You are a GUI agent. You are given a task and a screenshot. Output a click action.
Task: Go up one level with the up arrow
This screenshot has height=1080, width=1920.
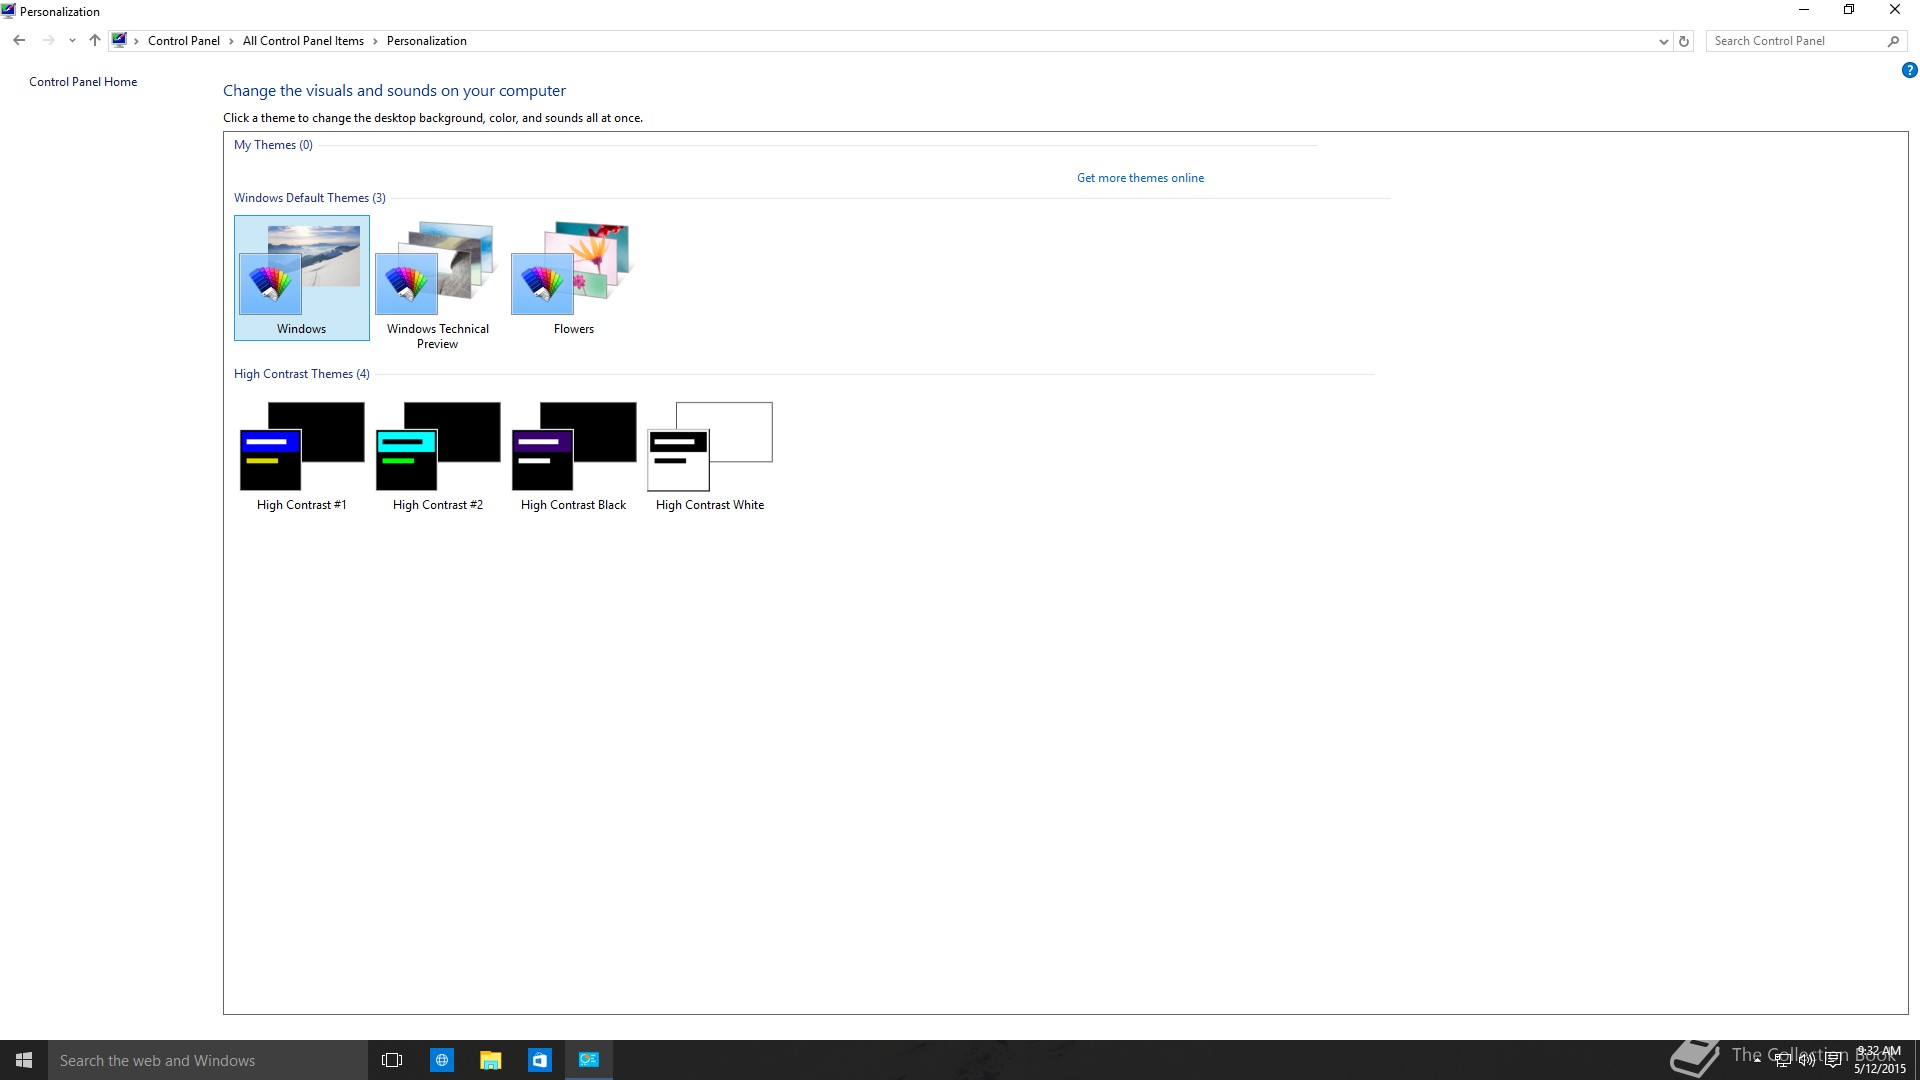click(x=94, y=41)
